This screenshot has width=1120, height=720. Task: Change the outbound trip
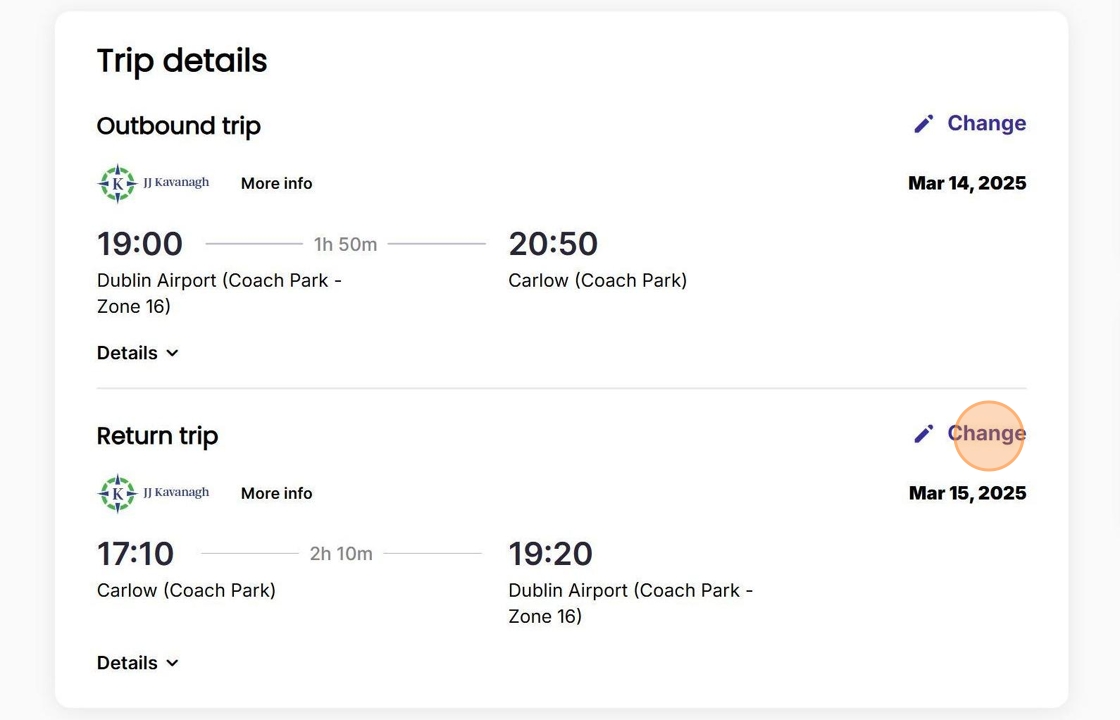(985, 123)
